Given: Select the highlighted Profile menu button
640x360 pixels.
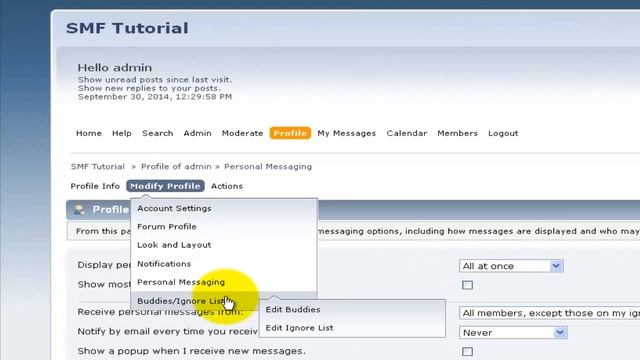Looking at the screenshot, I should [x=290, y=133].
